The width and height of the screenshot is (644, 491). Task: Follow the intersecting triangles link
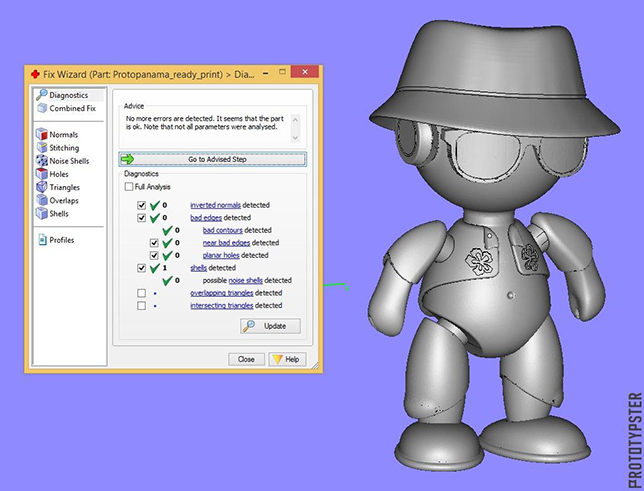[221, 306]
